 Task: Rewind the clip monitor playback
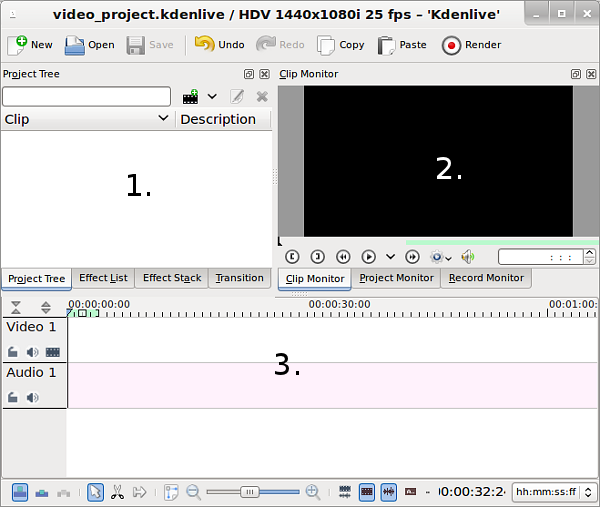[343, 257]
